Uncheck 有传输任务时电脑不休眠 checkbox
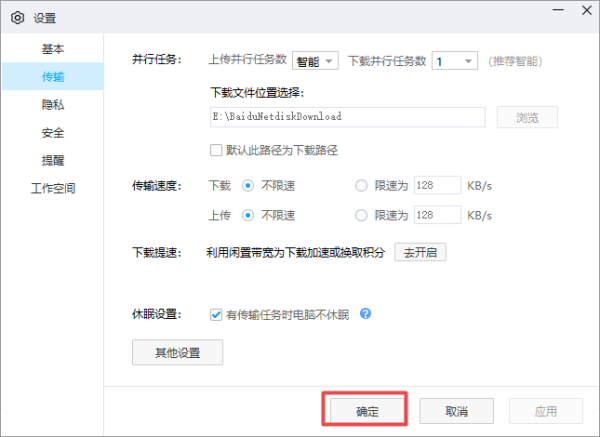The width and height of the screenshot is (600, 437). coord(216,315)
